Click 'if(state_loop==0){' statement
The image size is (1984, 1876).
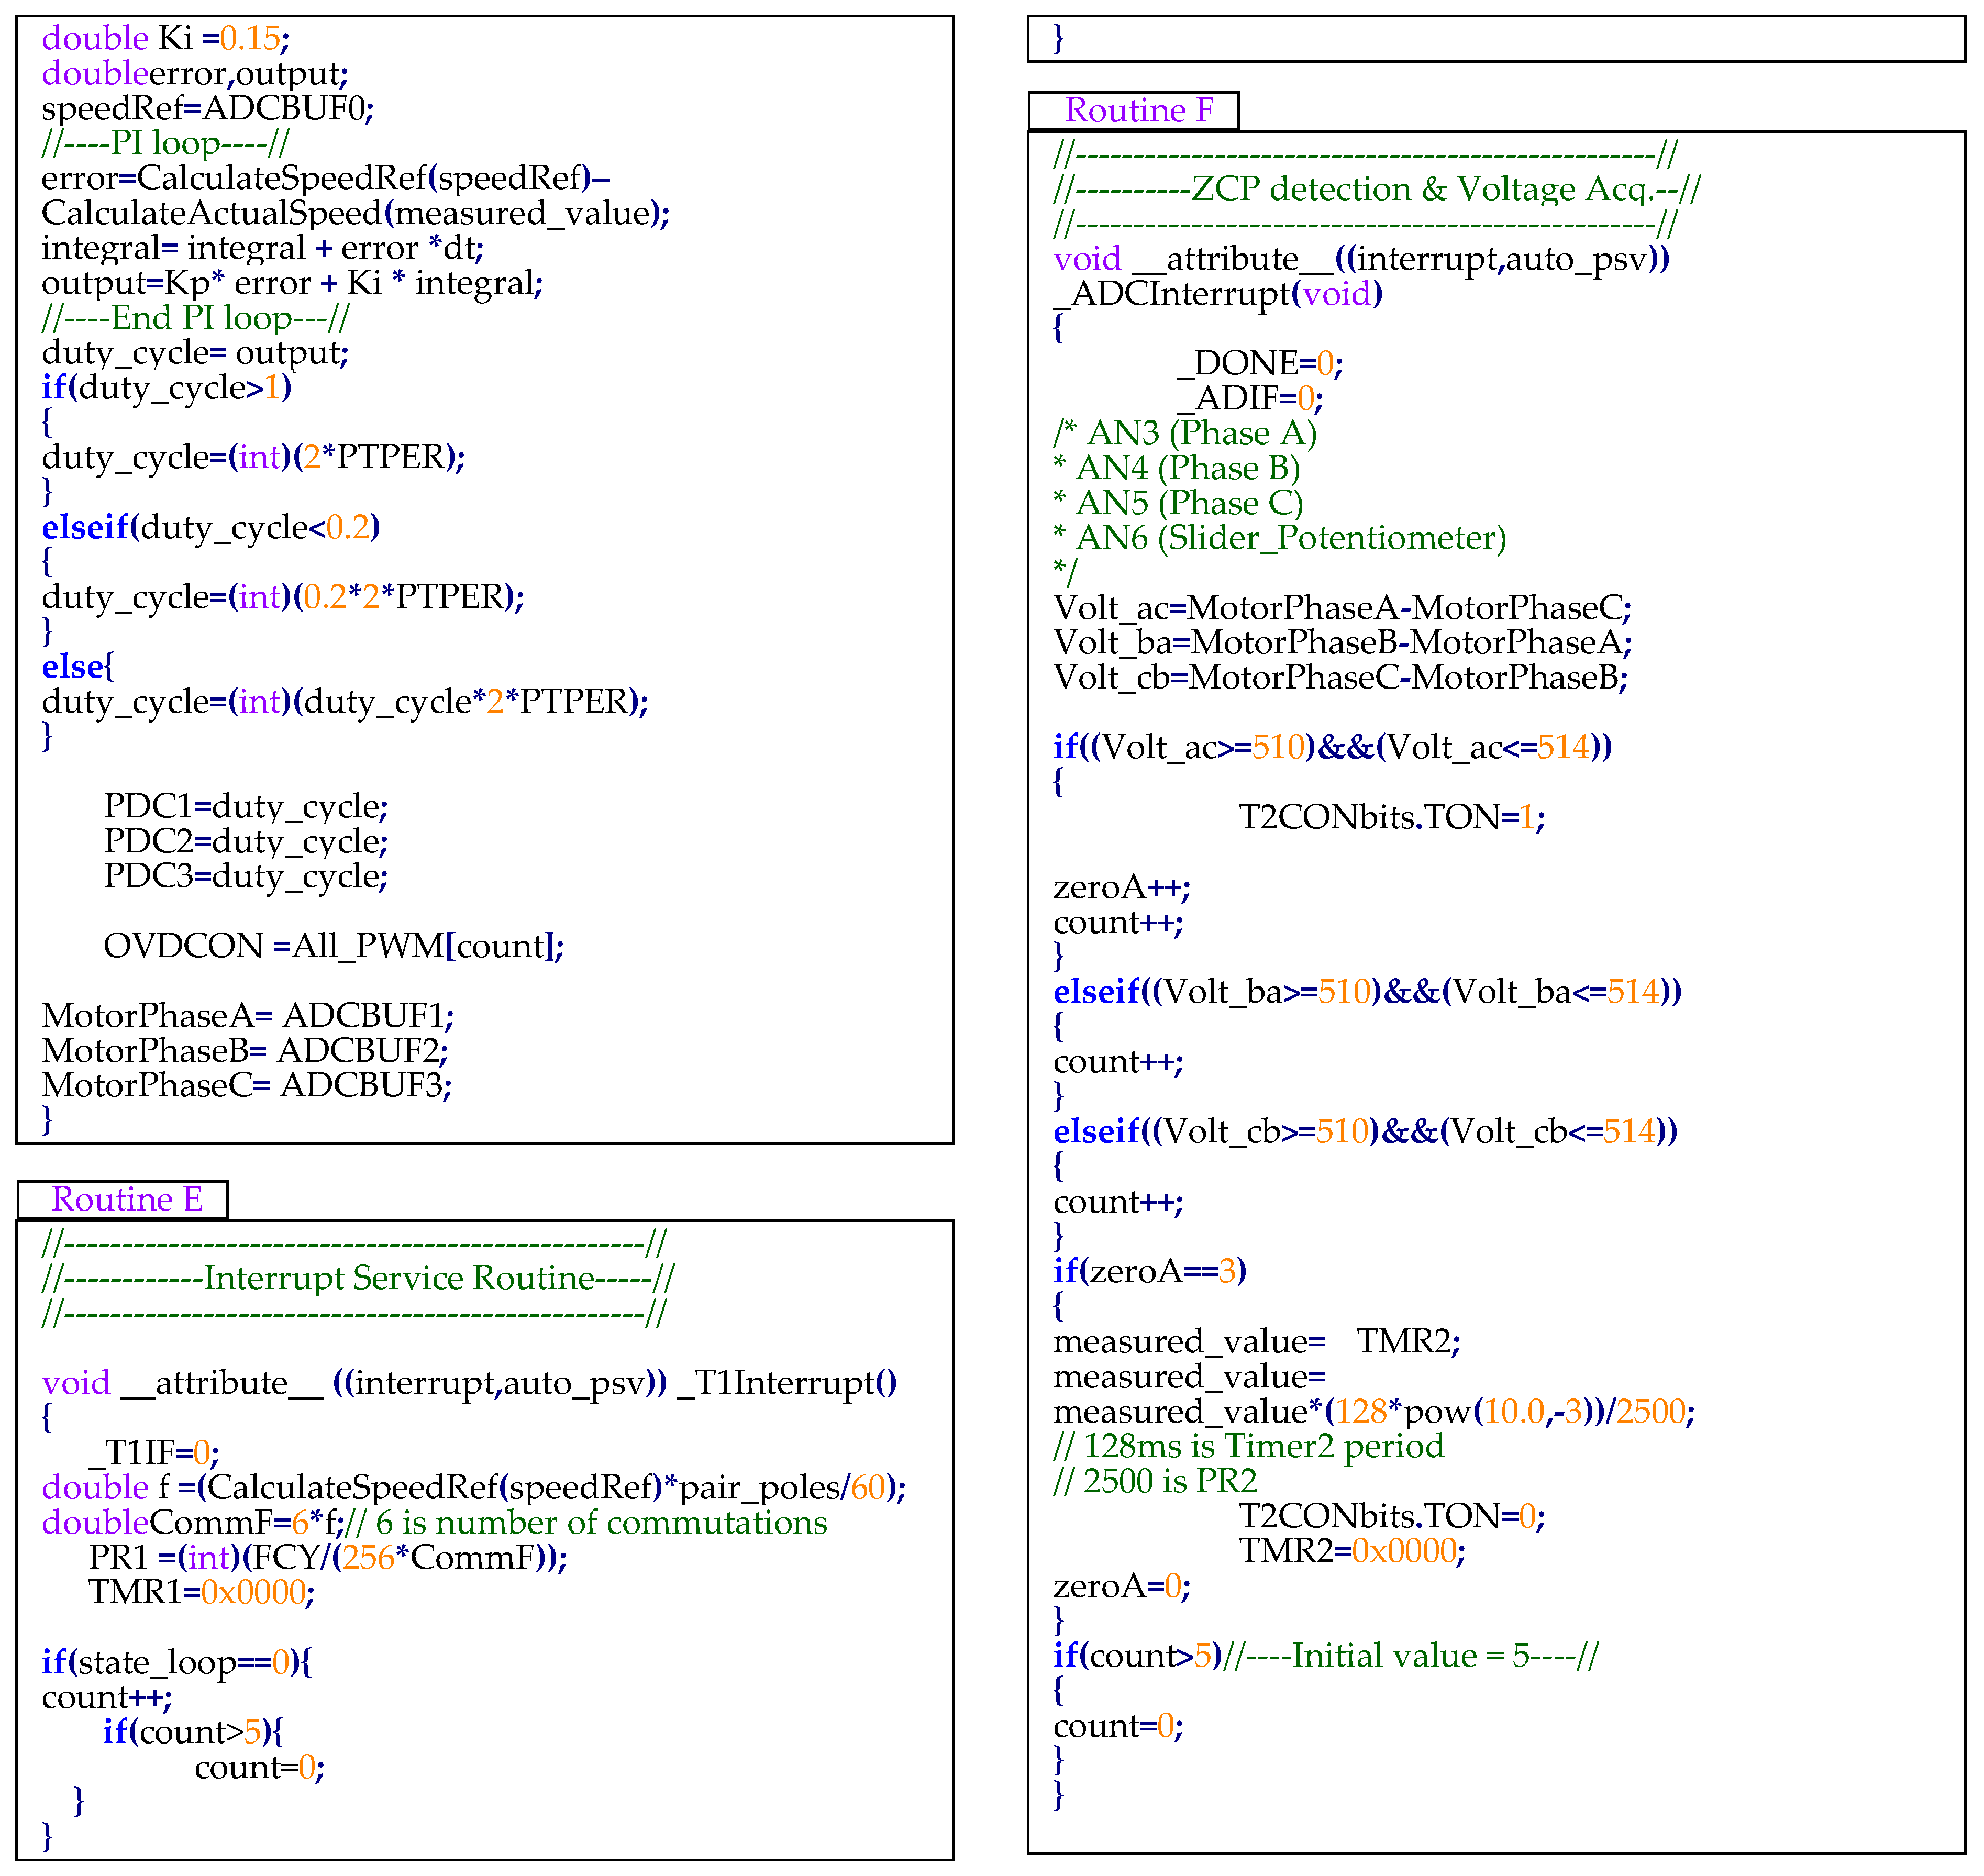[x=176, y=1662]
